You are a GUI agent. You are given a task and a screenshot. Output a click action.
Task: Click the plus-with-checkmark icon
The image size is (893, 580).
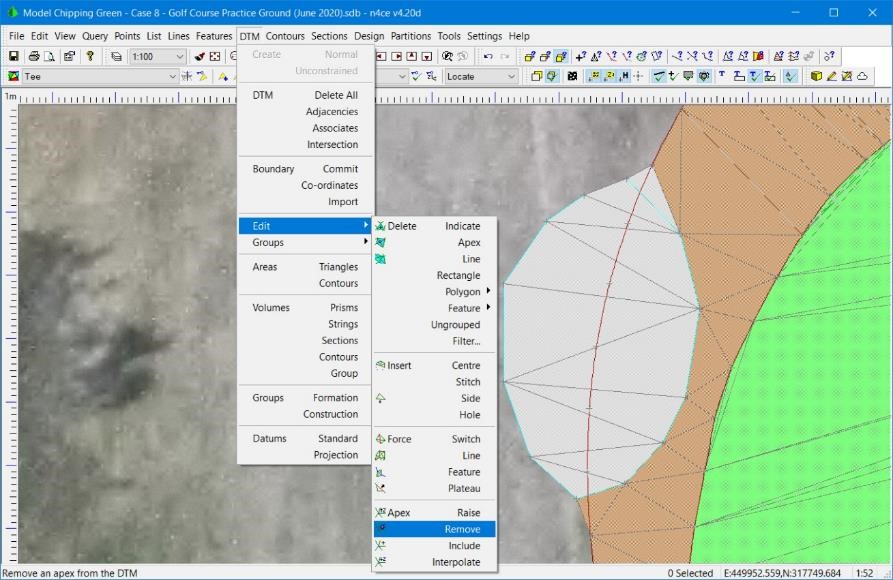[673, 76]
